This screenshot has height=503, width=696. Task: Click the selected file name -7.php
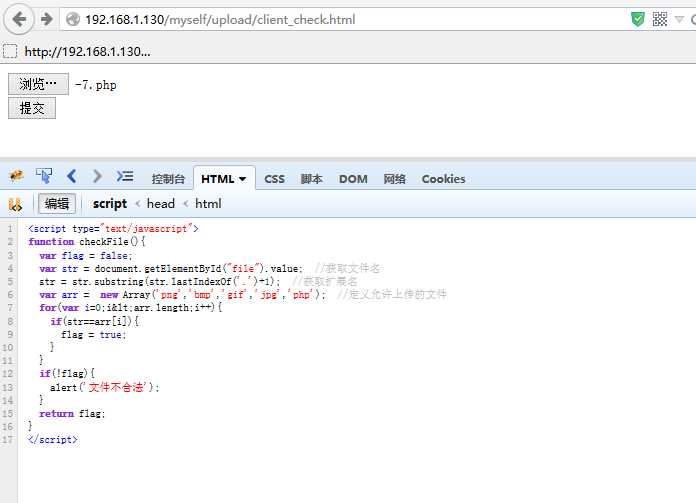[96, 85]
